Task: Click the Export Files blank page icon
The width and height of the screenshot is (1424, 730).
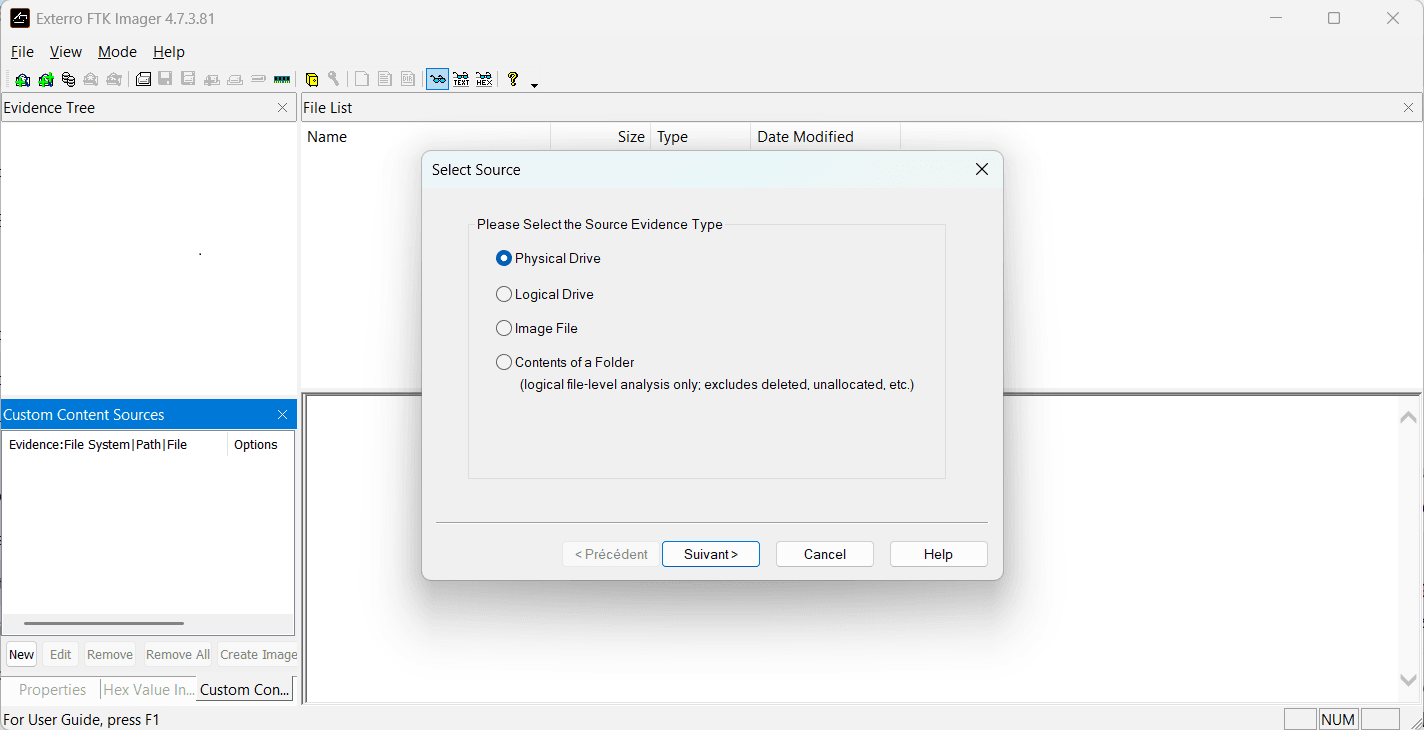Action: pos(362,79)
